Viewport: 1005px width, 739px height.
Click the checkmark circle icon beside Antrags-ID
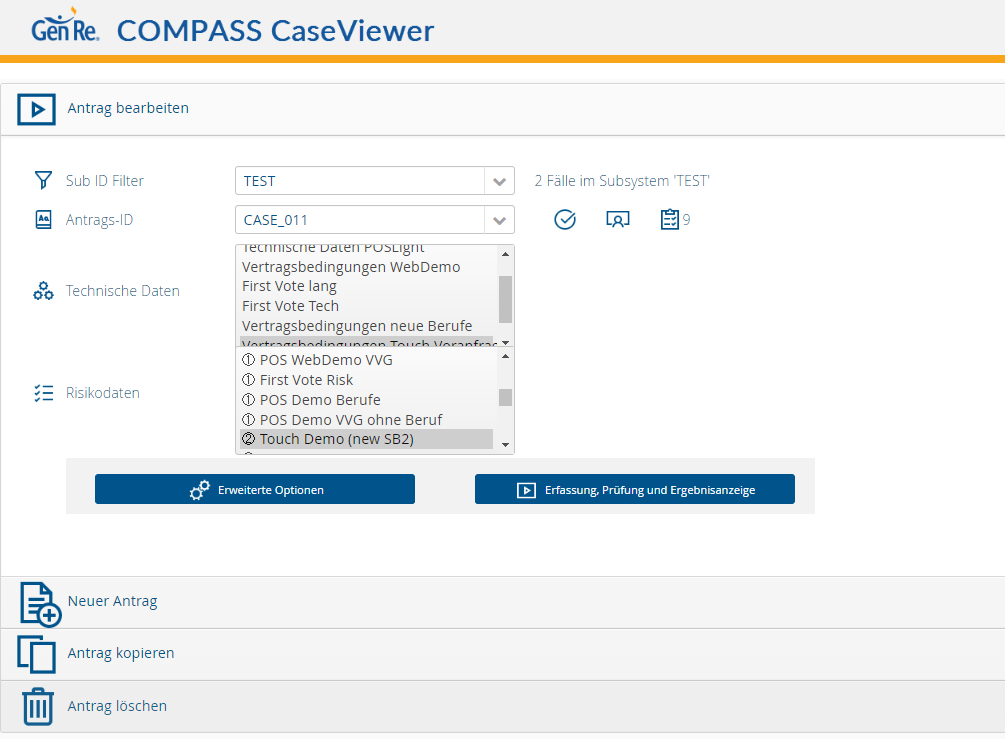click(565, 220)
